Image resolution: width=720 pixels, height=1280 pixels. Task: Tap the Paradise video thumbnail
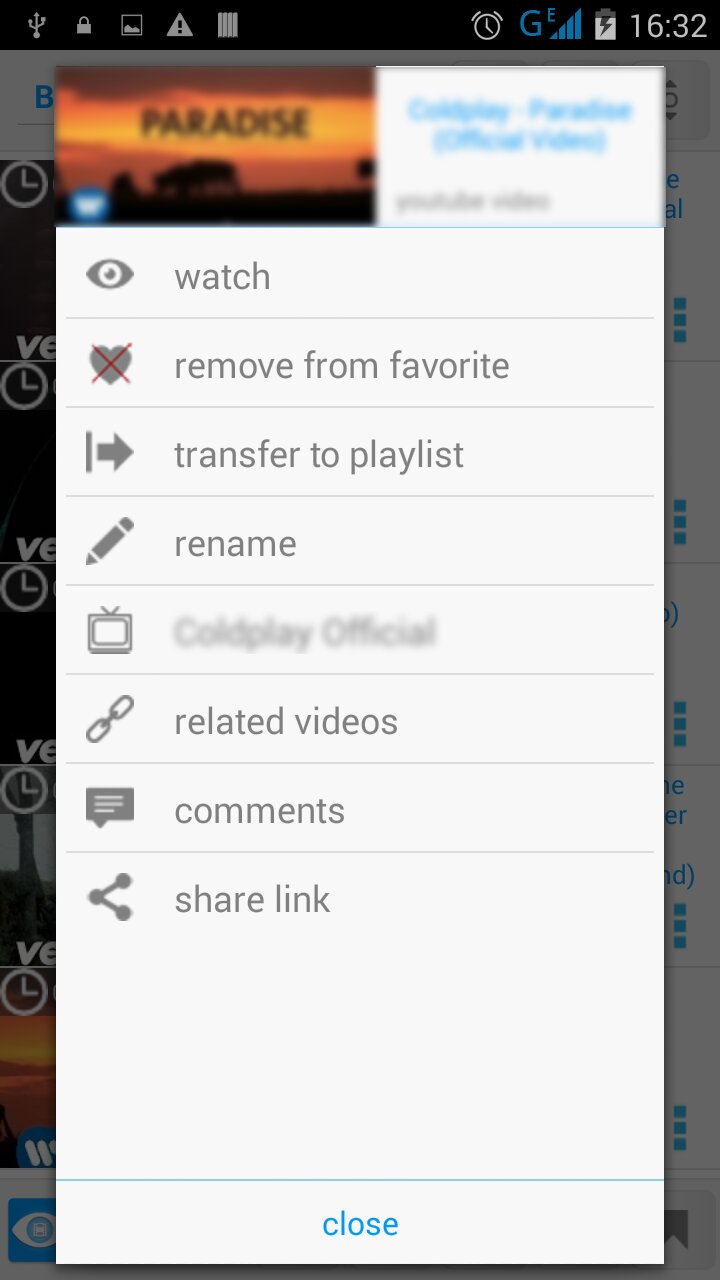(x=215, y=146)
